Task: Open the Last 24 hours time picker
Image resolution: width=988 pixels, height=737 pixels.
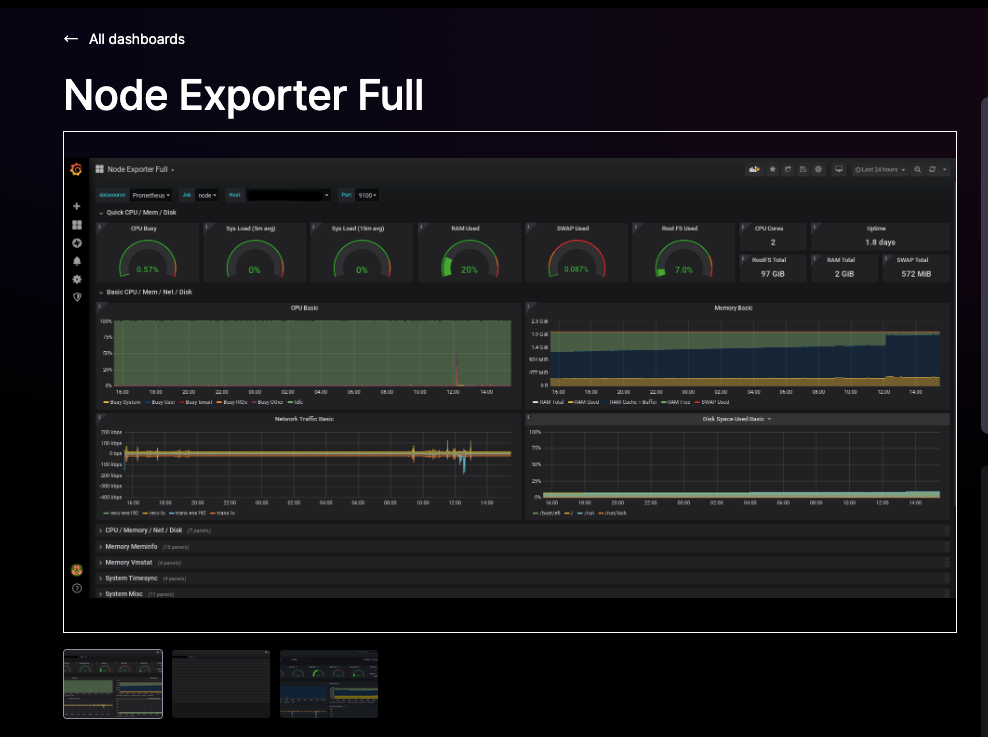Action: pos(880,169)
